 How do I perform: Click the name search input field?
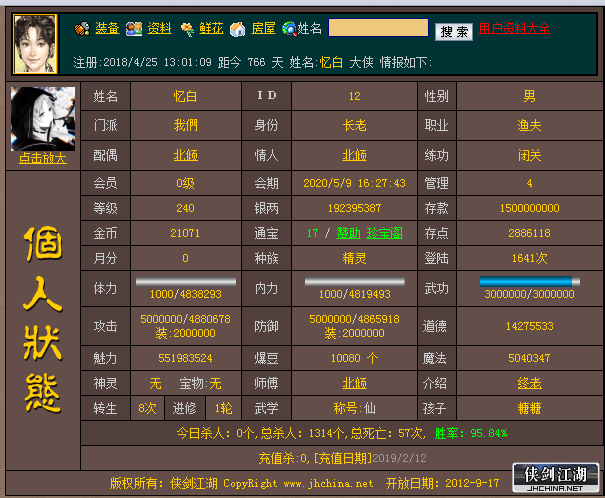378,28
